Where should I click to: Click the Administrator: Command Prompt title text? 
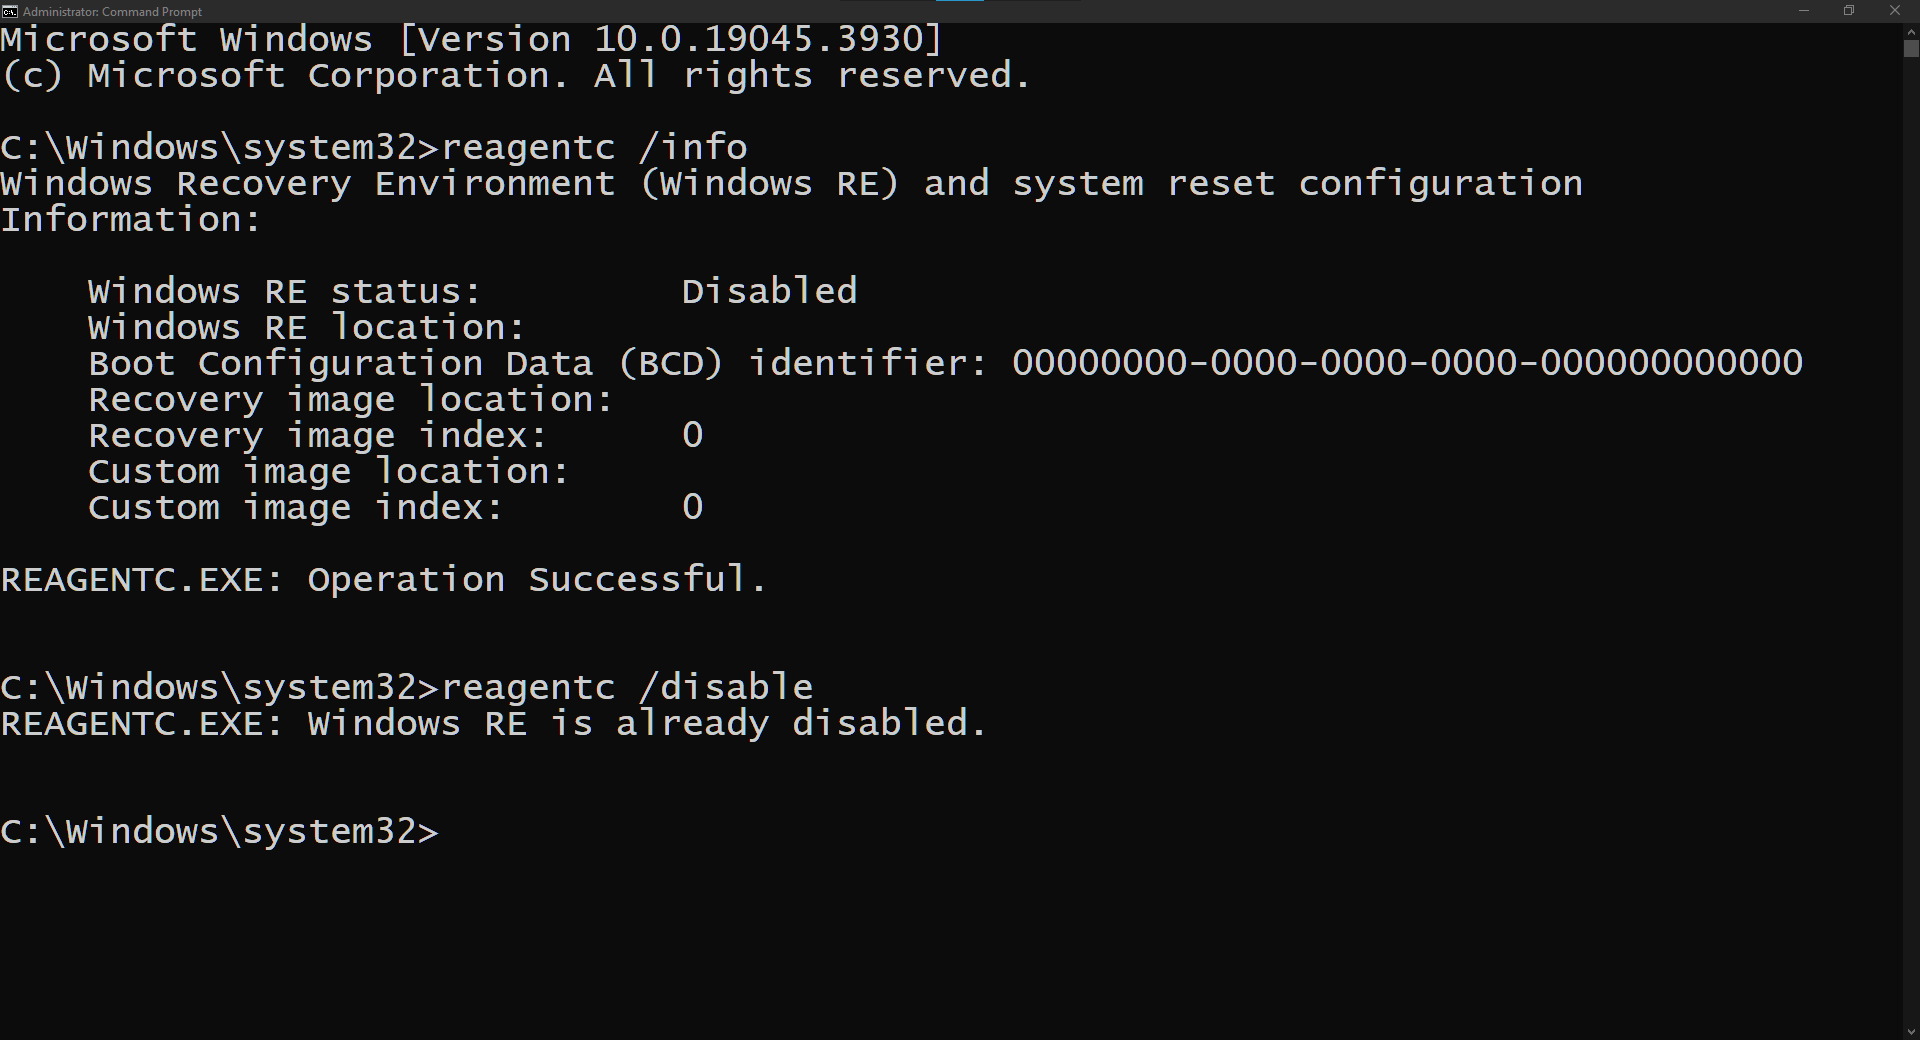point(112,12)
